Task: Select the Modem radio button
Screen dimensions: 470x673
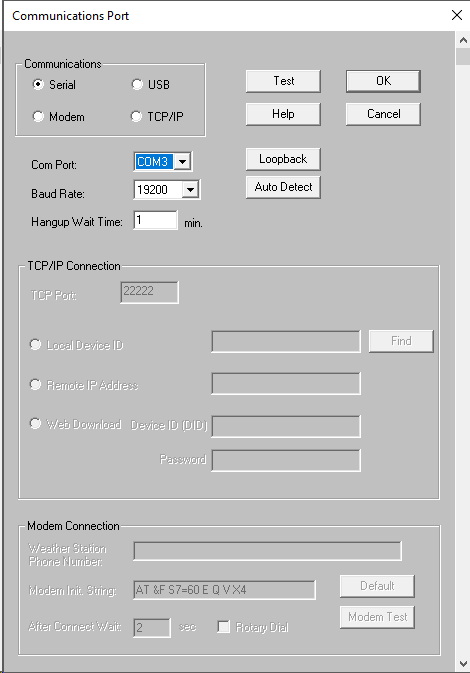Action: [38, 116]
